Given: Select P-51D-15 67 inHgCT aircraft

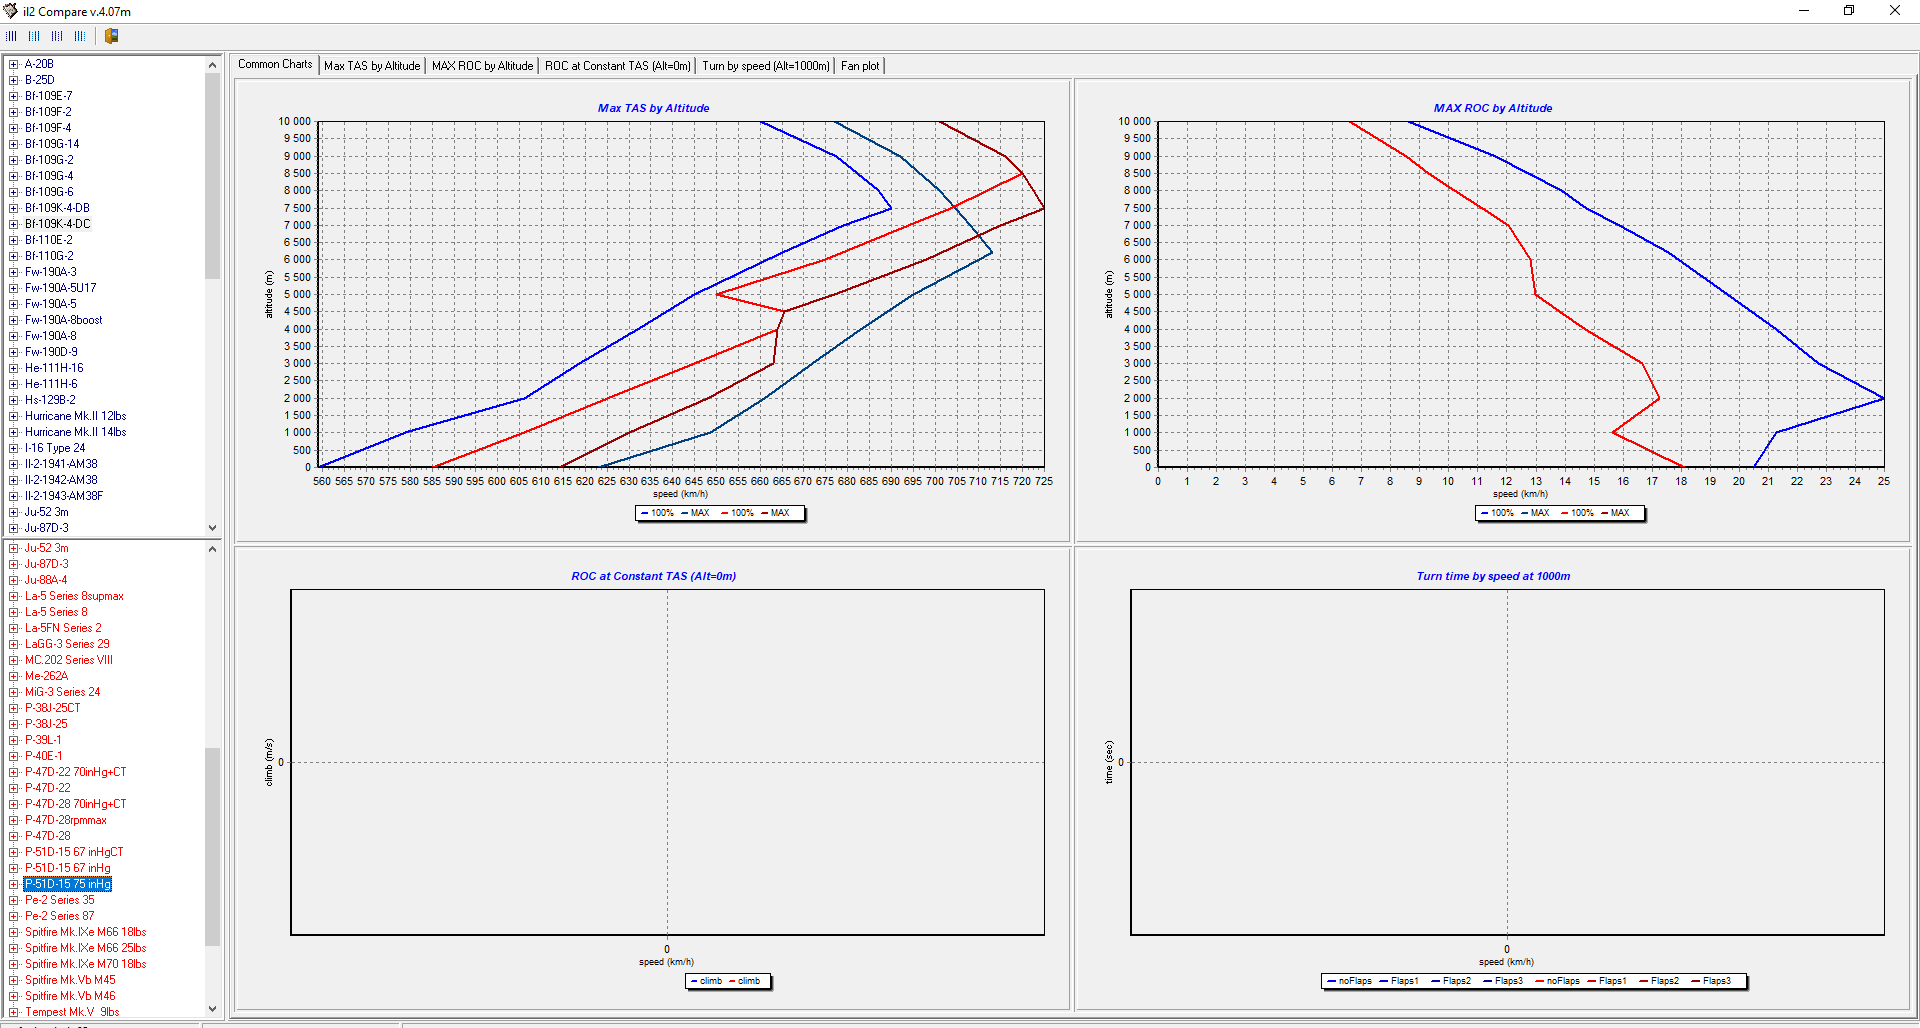Looking at the screenshot, I should [x=74, y=852].
